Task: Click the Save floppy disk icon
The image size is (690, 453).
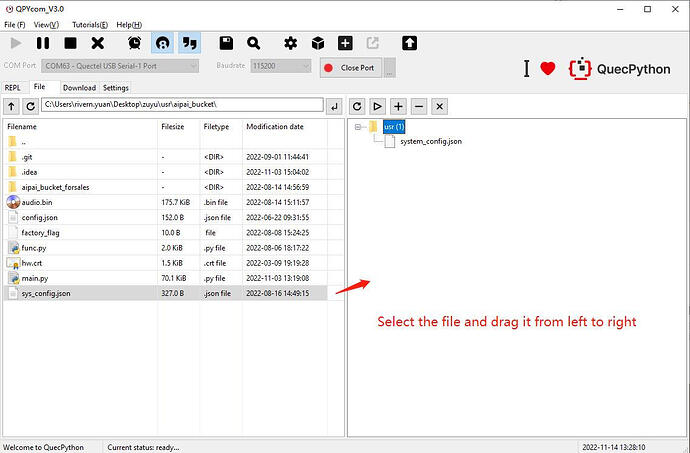Action: point(226,43)
